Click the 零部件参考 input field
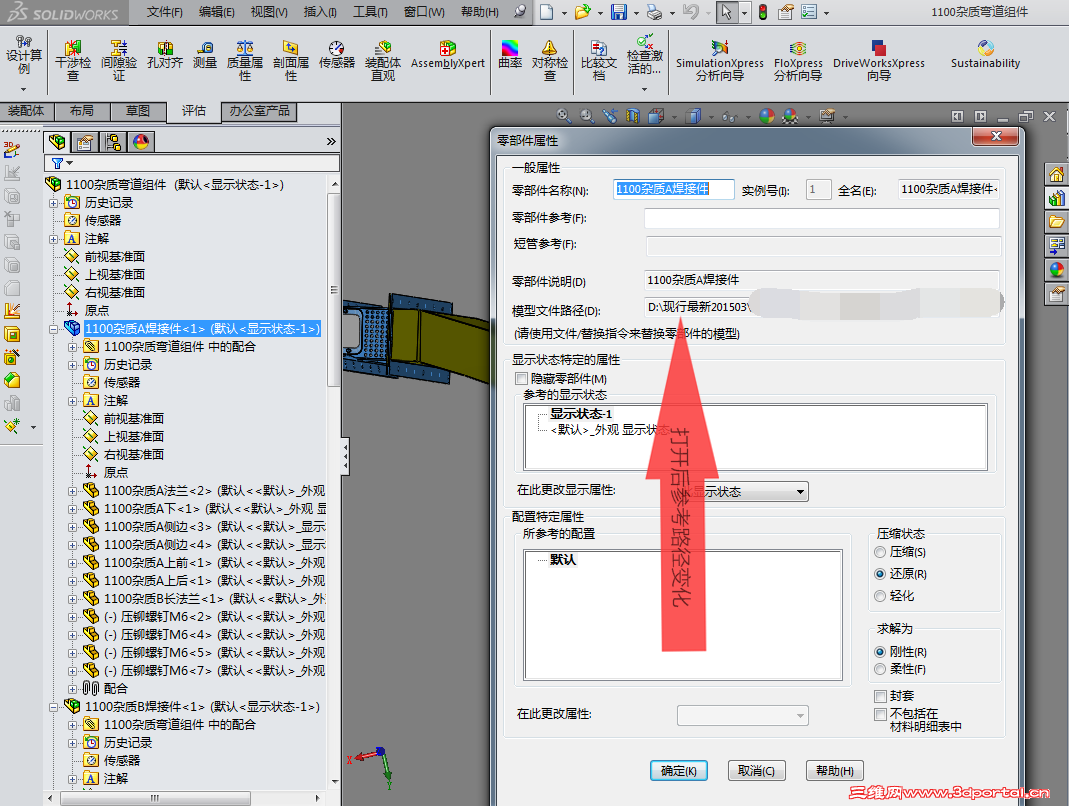Screen dimensions: 1069x806 pos(822,218)
